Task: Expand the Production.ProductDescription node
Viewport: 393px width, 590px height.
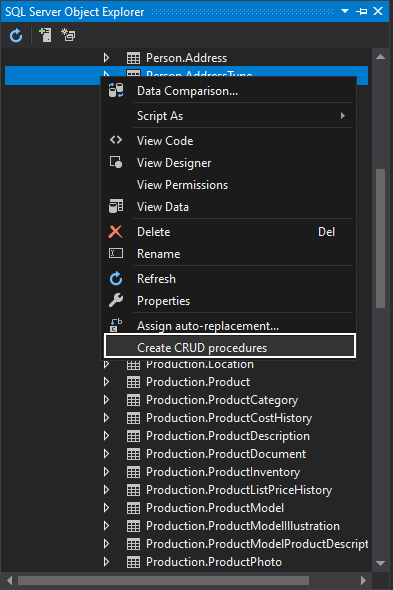Action: tap(107, 436)
